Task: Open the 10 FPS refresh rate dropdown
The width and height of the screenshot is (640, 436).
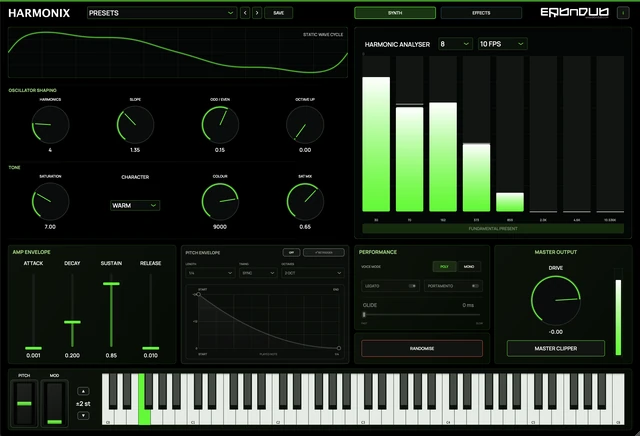Action: (502, 44)
